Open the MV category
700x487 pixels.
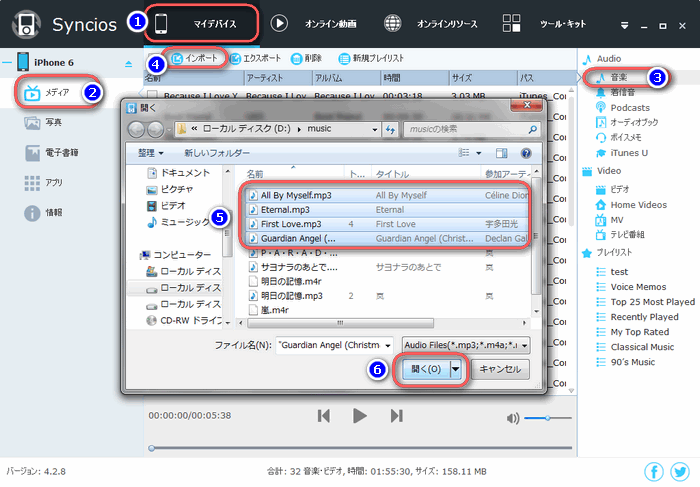[609, 220]
